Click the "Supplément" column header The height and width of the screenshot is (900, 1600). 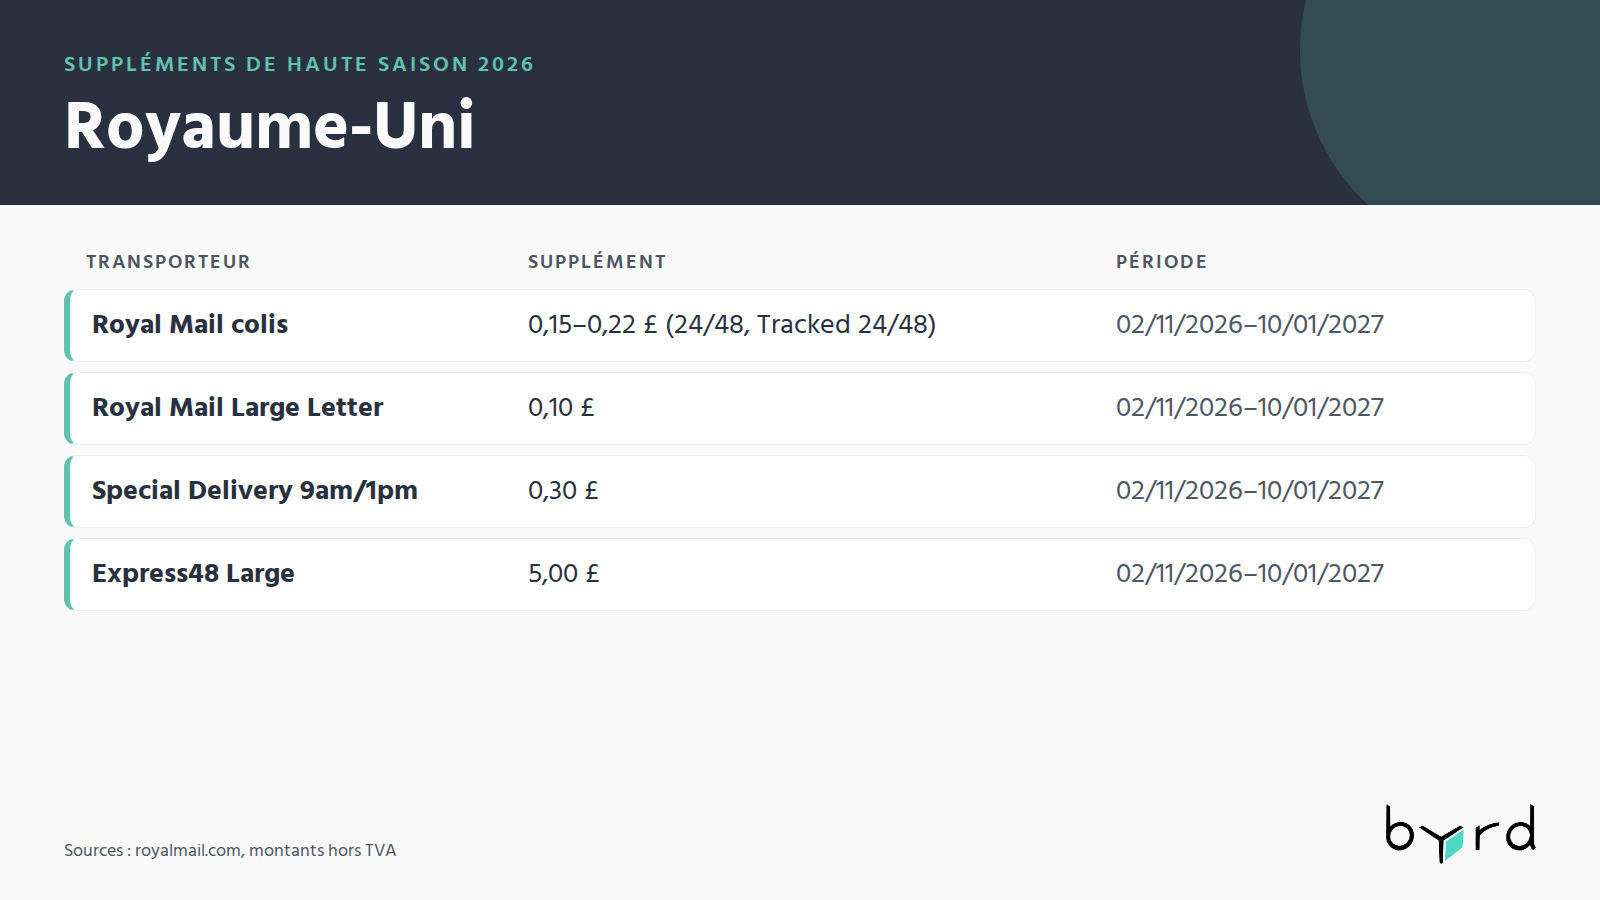597,262
